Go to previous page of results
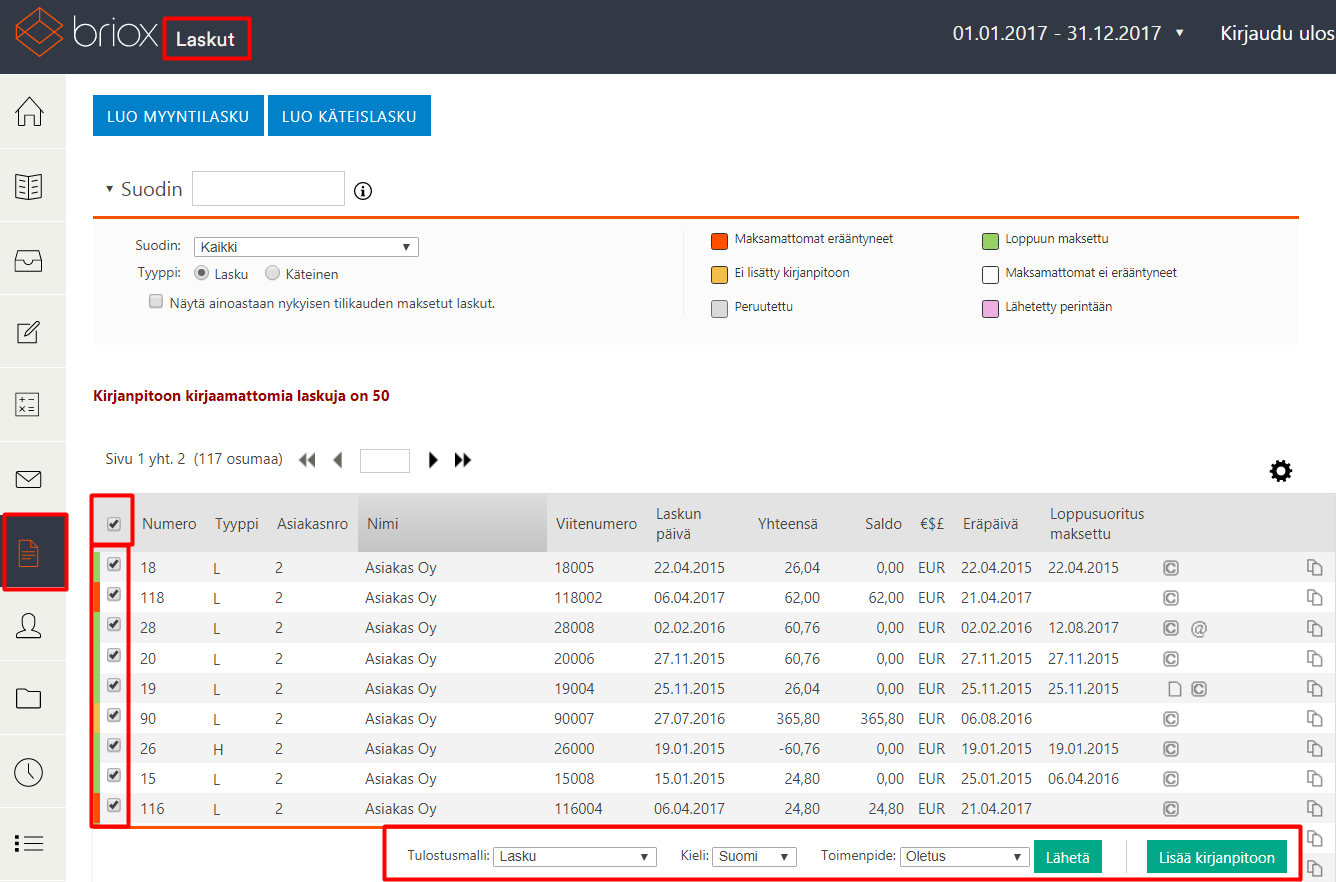This screenshot has width=1336, height=882. tap(337, 460)
